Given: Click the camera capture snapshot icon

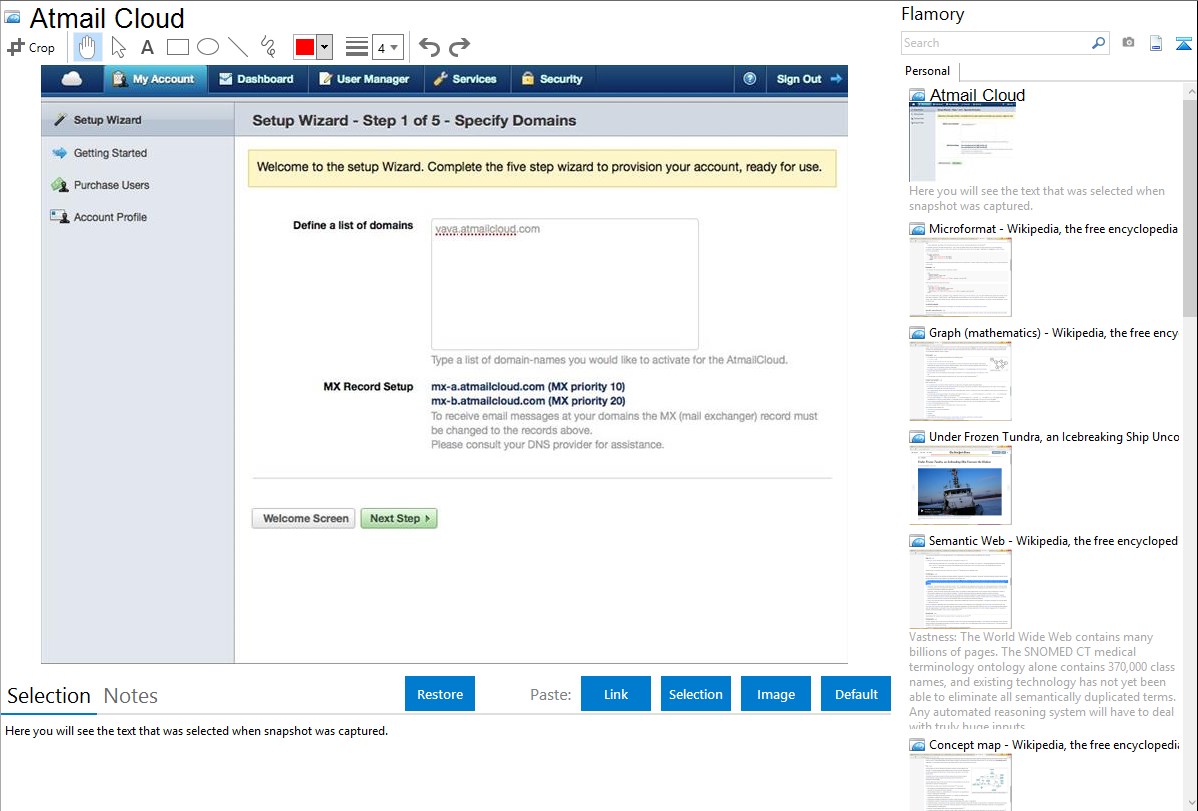Looking at the screenshot, I should [1128, 43].
